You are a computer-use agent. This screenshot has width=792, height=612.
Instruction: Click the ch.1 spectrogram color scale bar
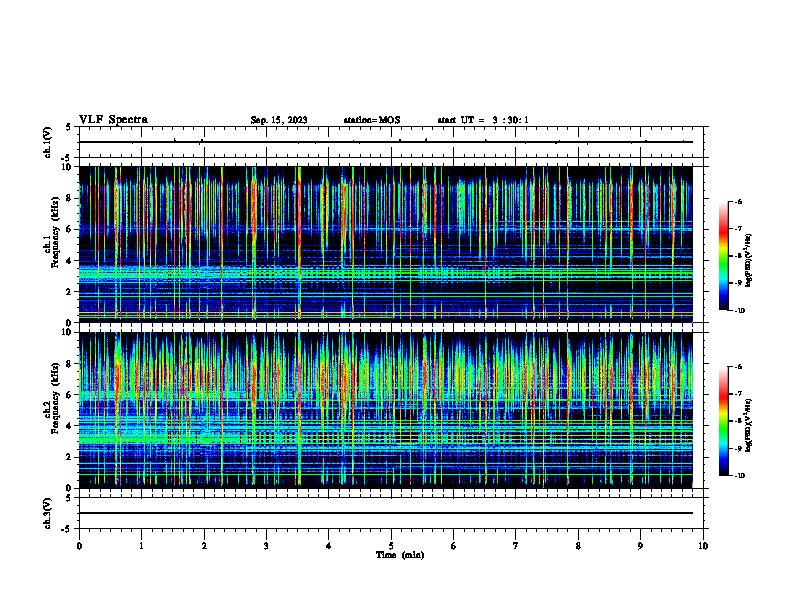click(x=724, y=256)
